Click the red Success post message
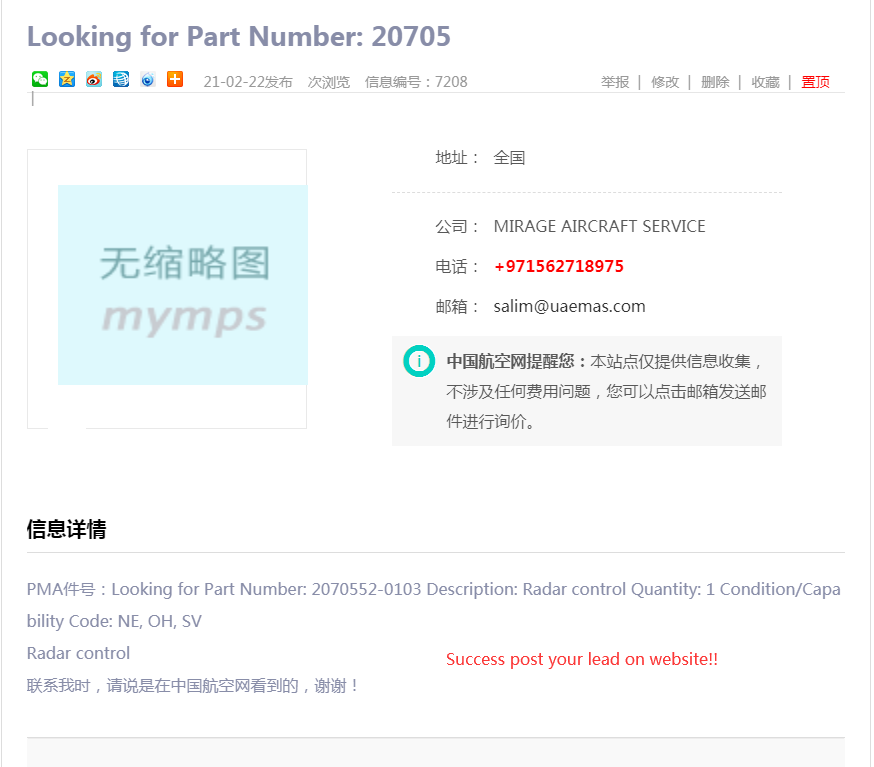 581,660
